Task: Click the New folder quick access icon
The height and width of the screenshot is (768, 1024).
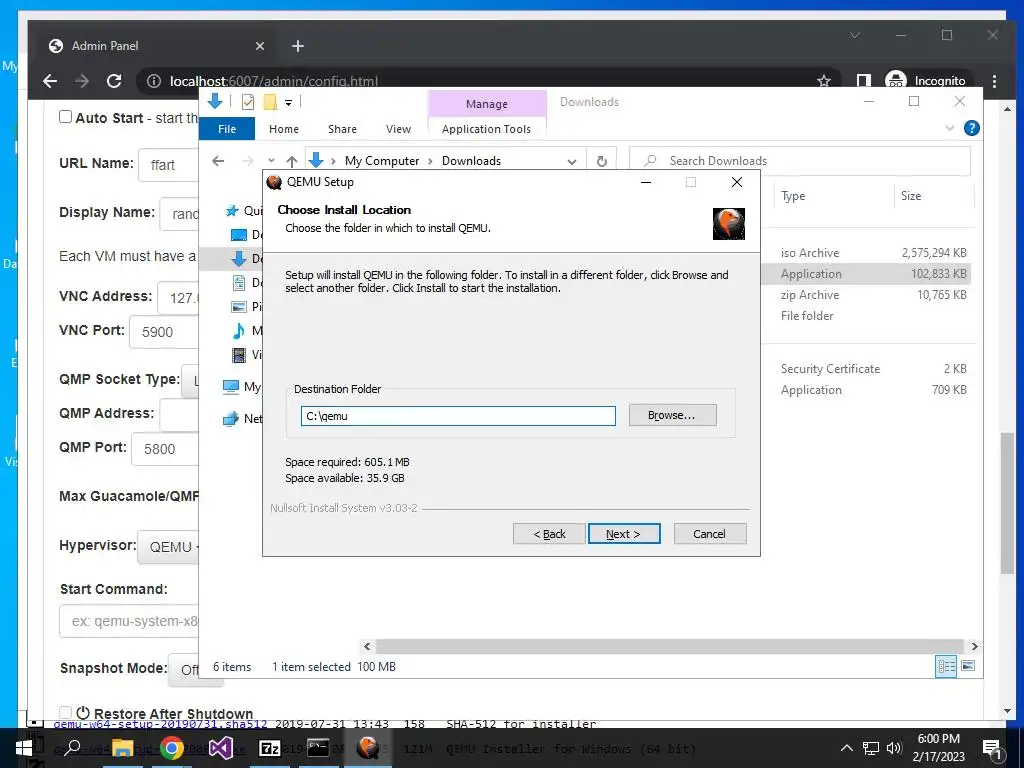Action: 270,102
